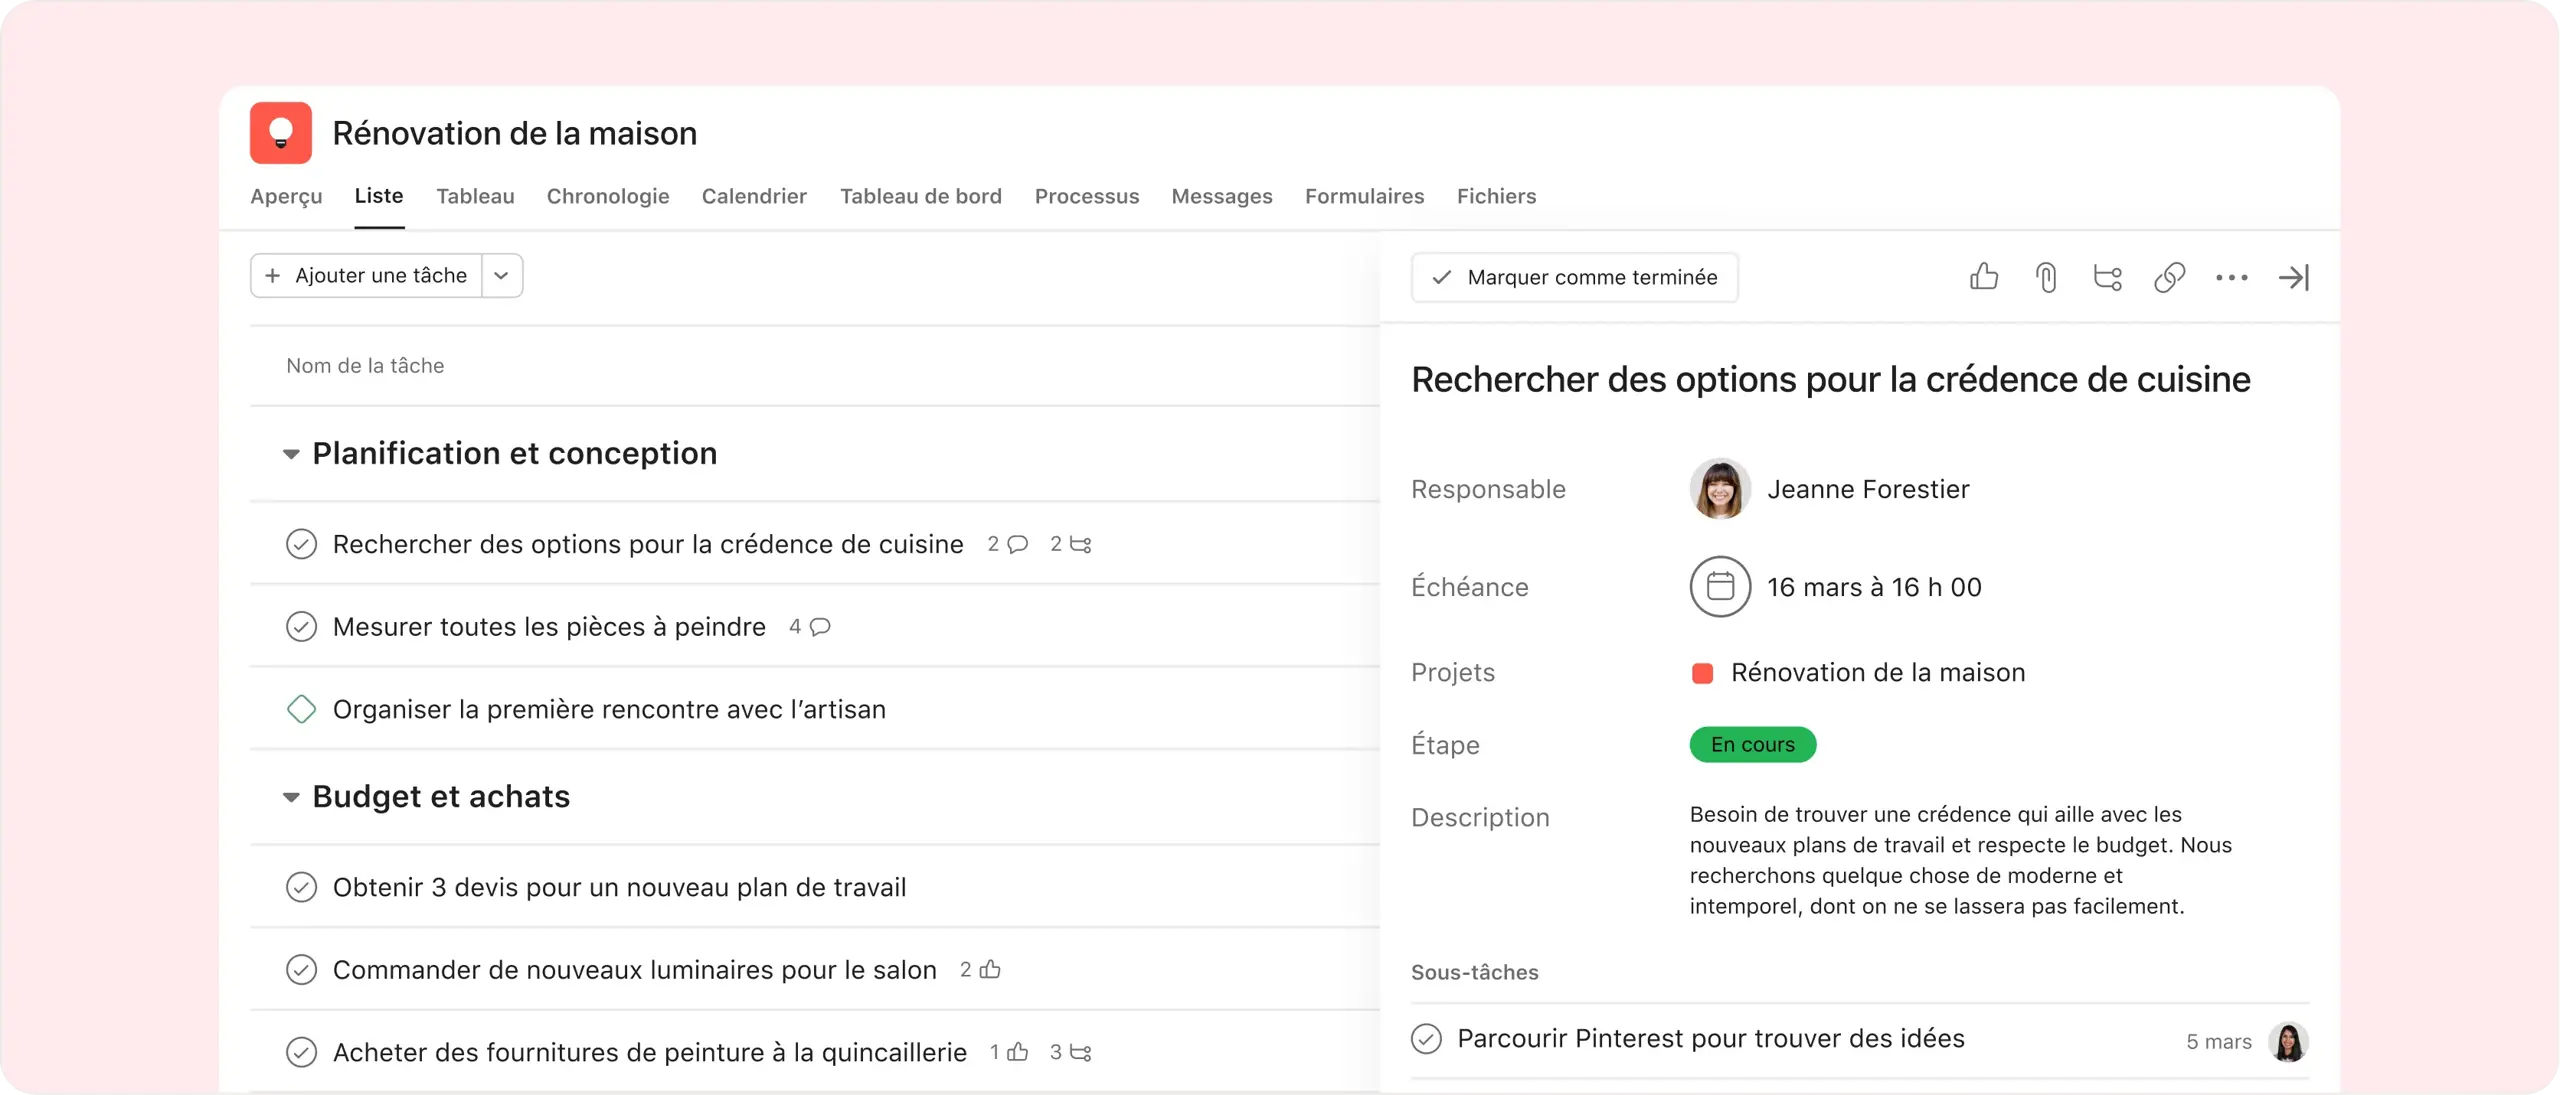Click Jeanne Forestier's avatar photo

click(x=1720, y=489)
